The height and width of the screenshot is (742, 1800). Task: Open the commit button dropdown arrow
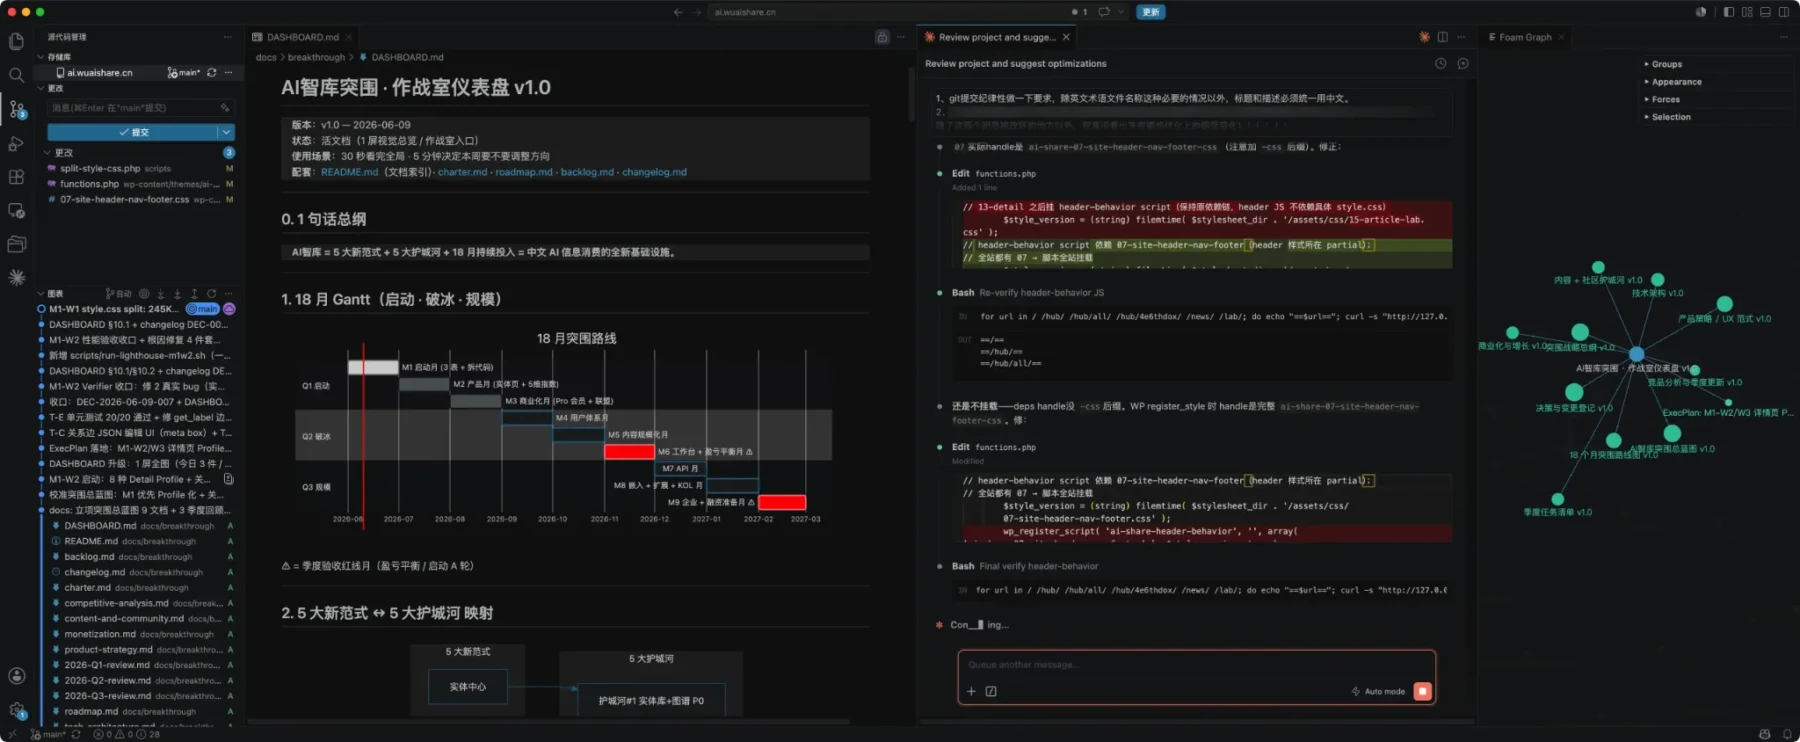coord(227,132)
